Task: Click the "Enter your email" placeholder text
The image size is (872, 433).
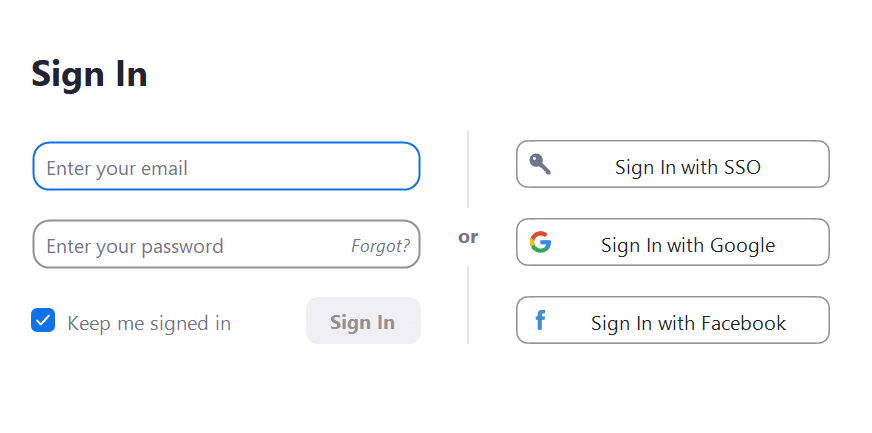Action: 117,168
